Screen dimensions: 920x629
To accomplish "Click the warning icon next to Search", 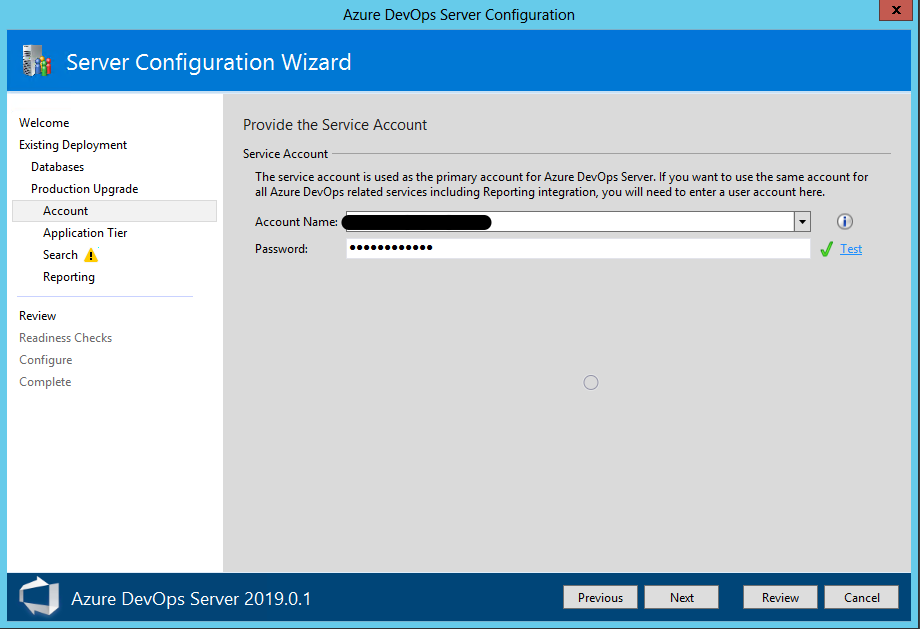I will point(91,255).
